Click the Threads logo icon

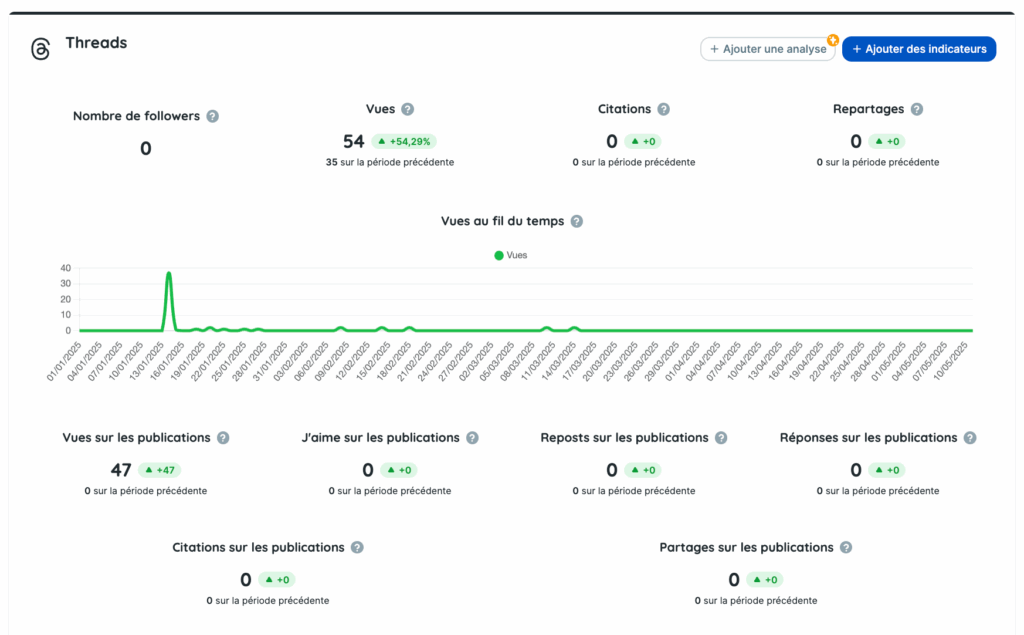pos(40,49)
